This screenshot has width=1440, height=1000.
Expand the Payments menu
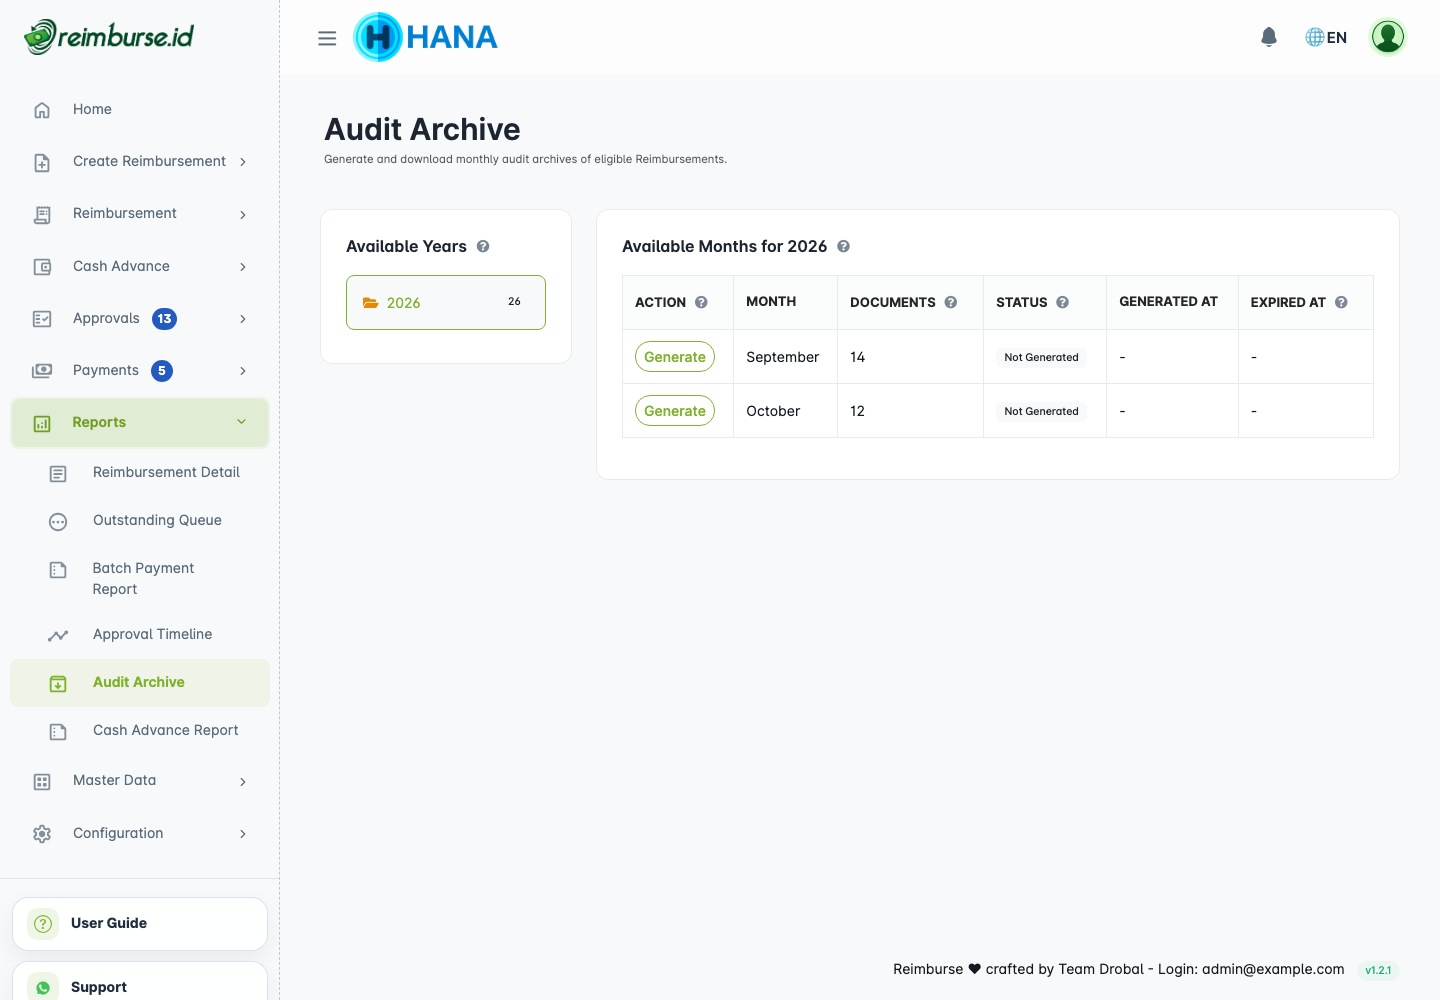point(140,371)
